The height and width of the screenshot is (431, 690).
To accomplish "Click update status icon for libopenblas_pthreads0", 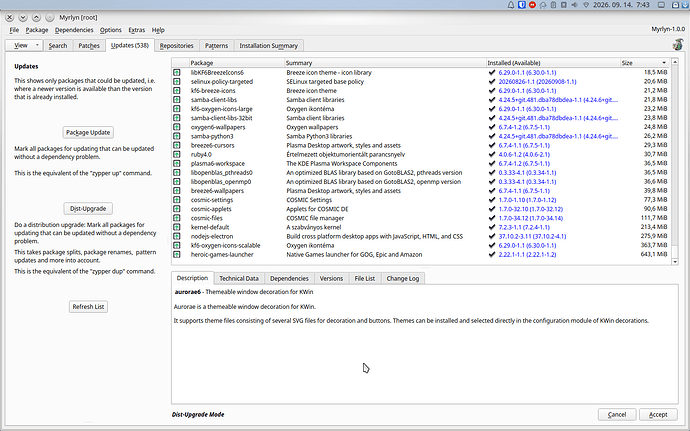I will (x=176, y=173).
